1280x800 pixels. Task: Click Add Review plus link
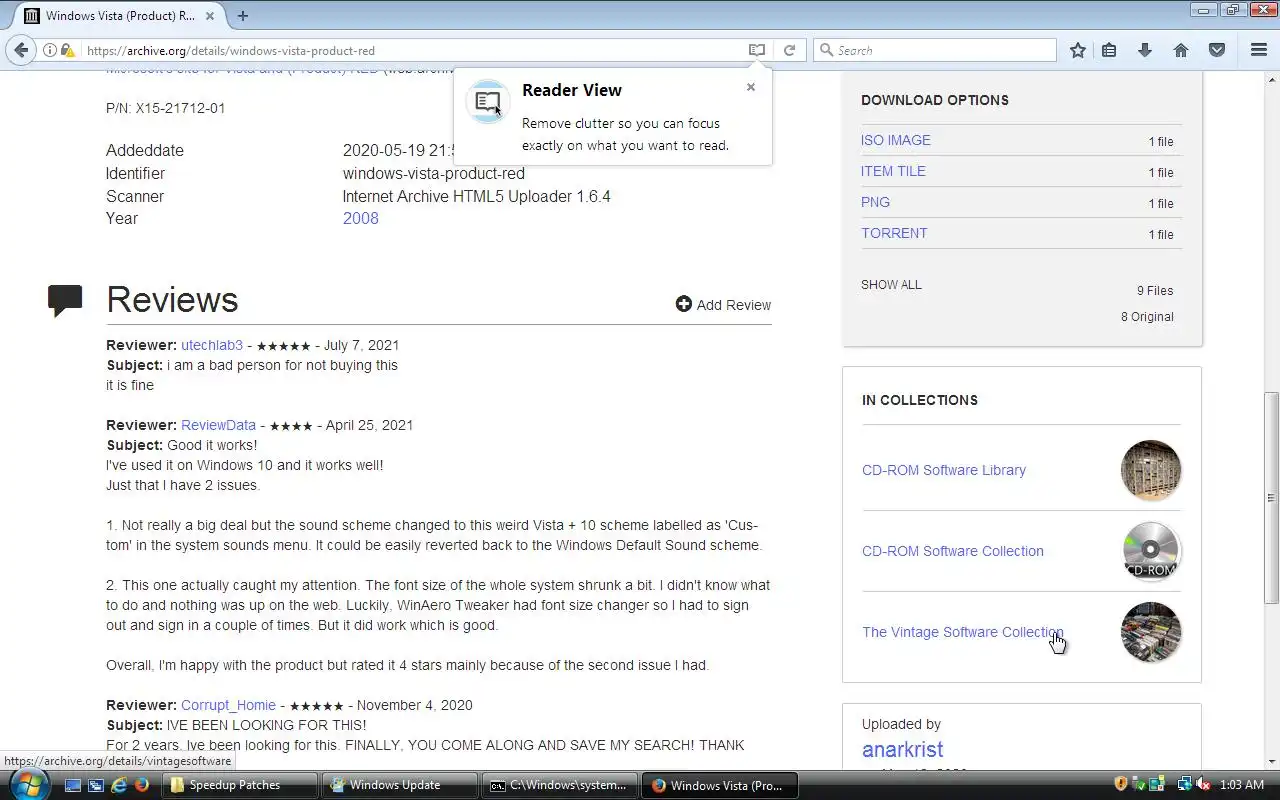723,305
